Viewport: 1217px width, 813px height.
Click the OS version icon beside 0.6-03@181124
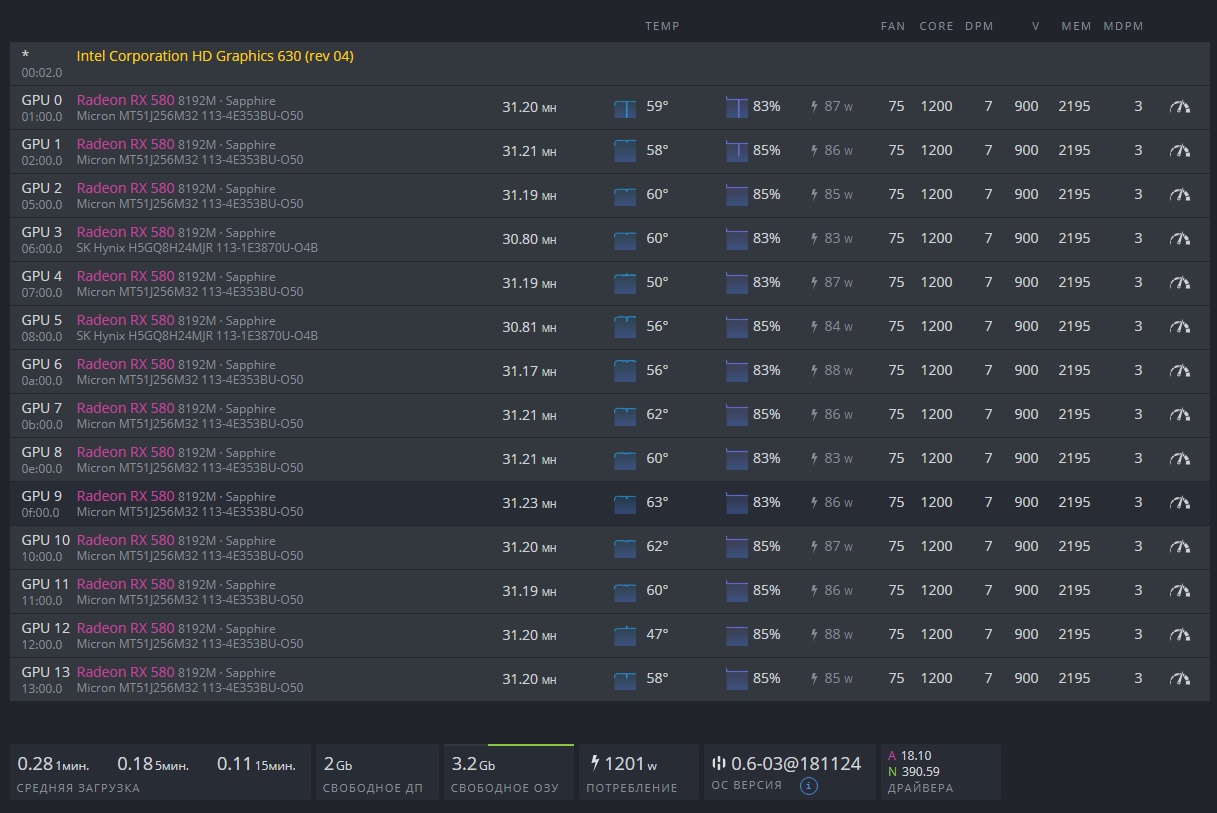[x=719, y=763]
